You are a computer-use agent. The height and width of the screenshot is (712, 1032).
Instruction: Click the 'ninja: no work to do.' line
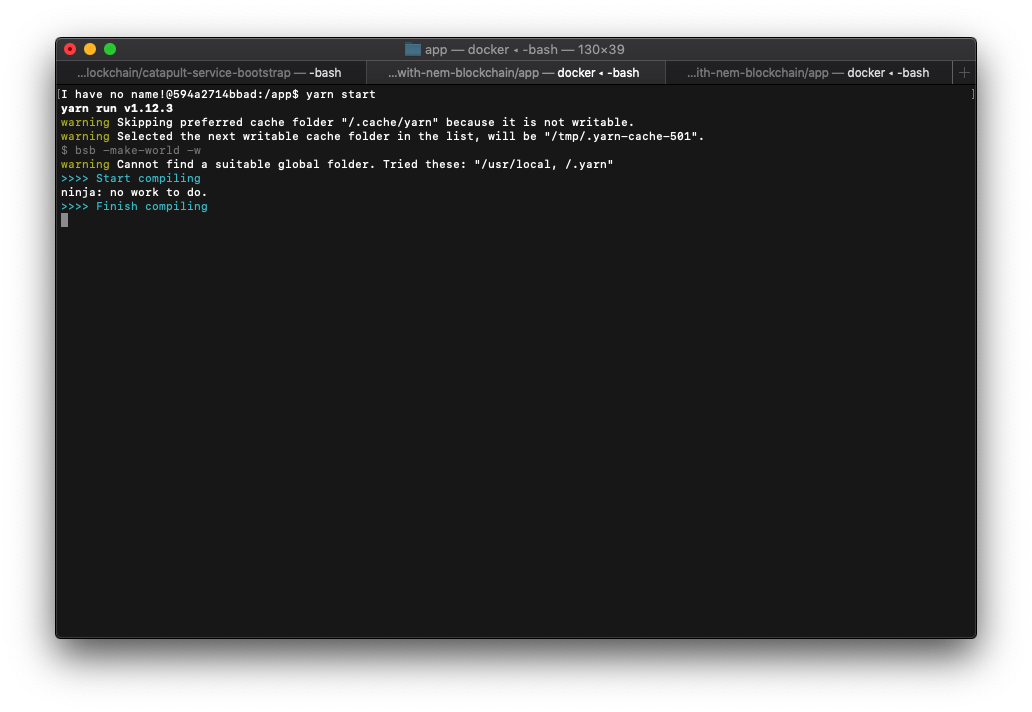(x=134, y=193)
